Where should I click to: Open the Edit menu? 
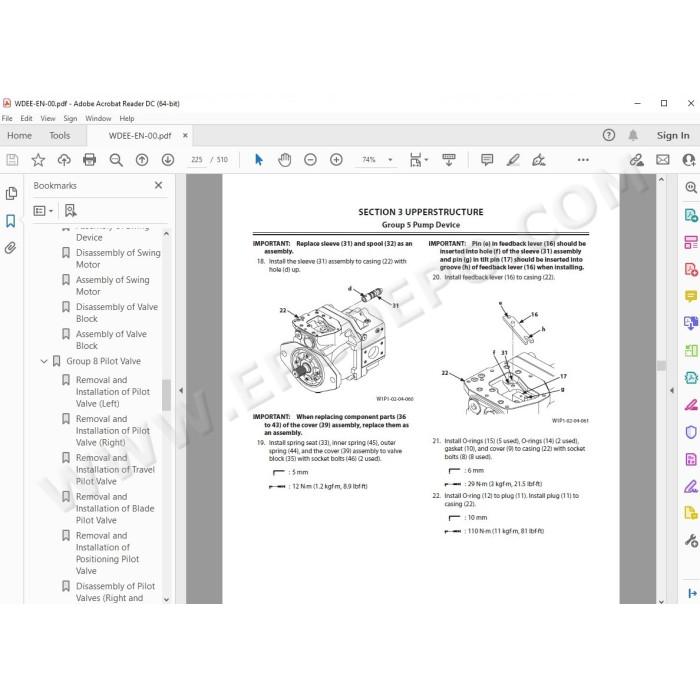point(26,118)
